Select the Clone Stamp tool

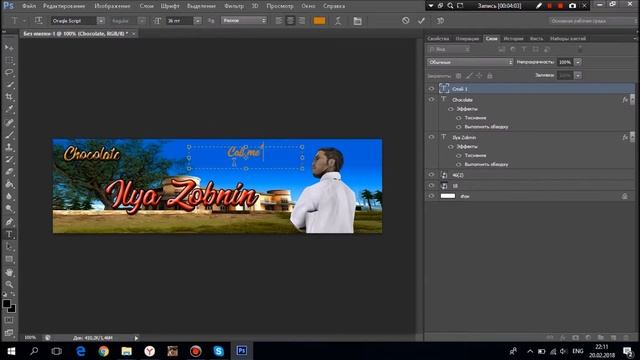click(x=9, y=147)
